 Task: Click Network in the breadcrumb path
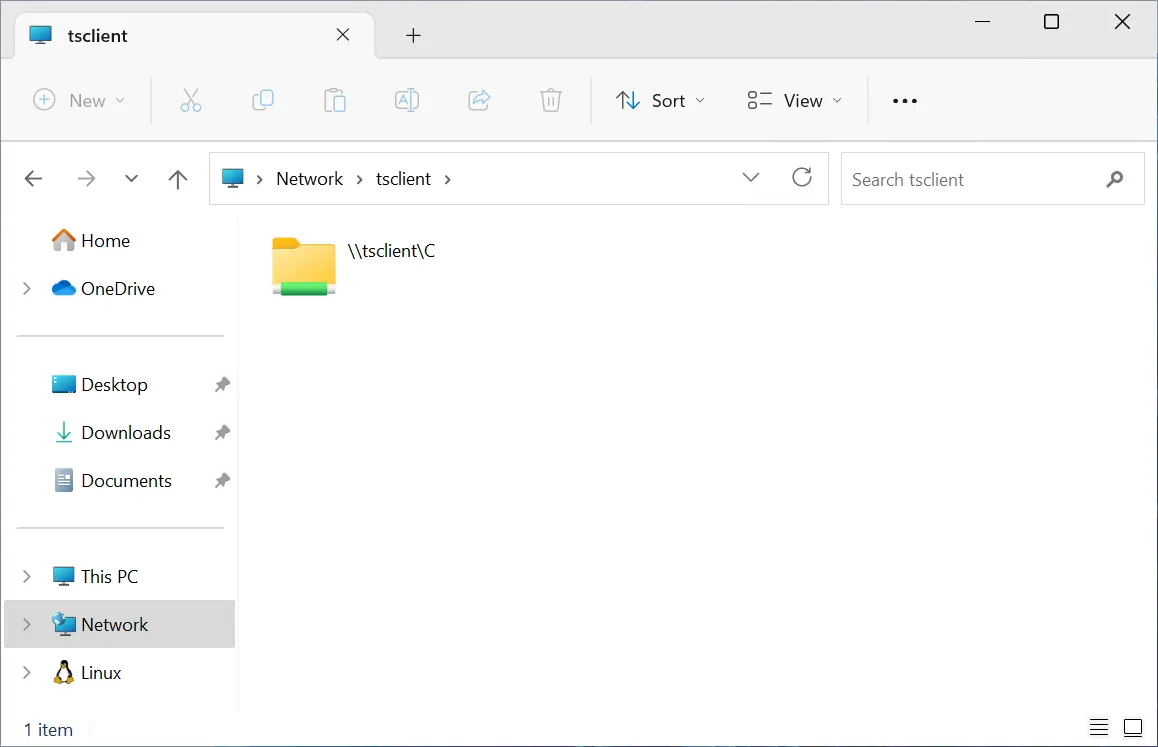tap(309, 179)
